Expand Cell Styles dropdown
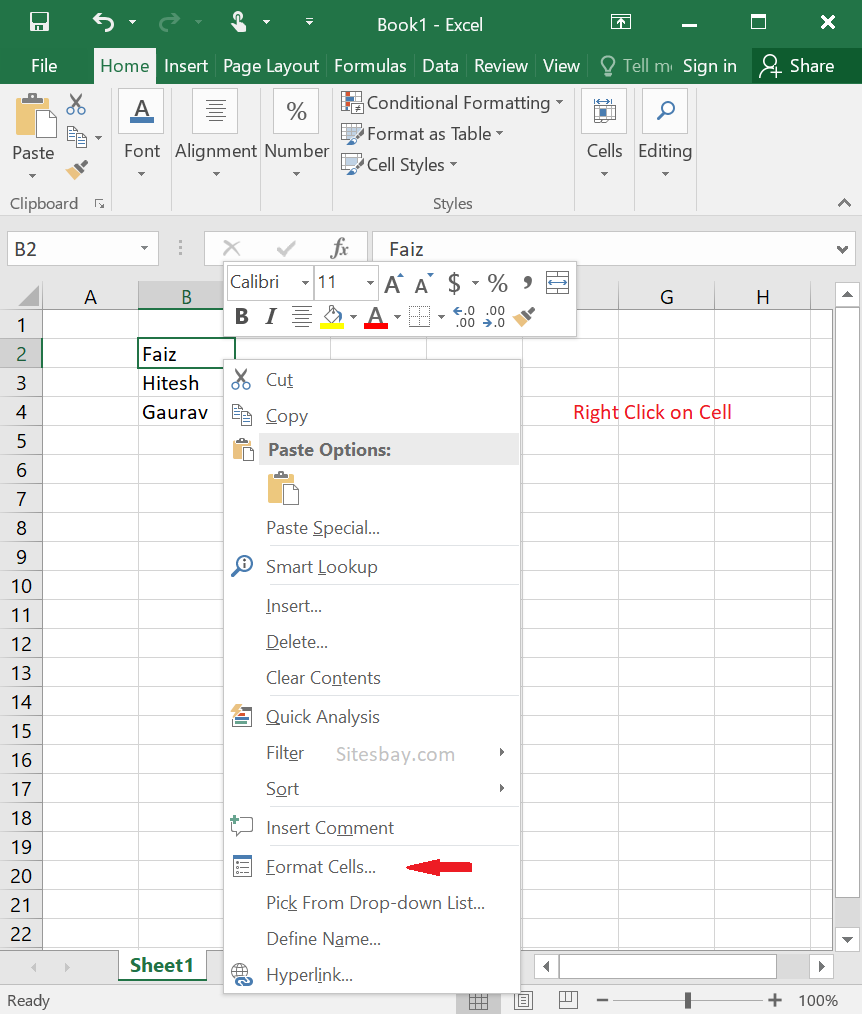This screenshot has height=1014, width=862. 453,165
